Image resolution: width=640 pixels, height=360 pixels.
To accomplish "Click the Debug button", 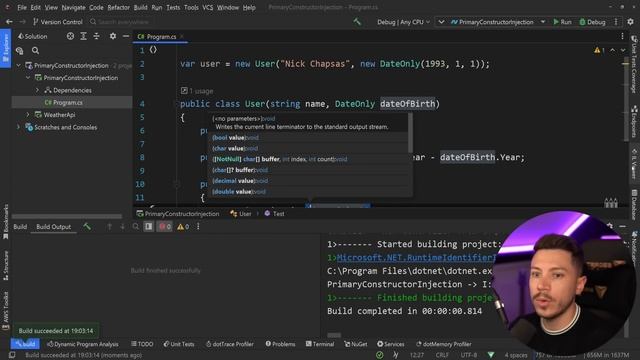I will click(593, 22).
